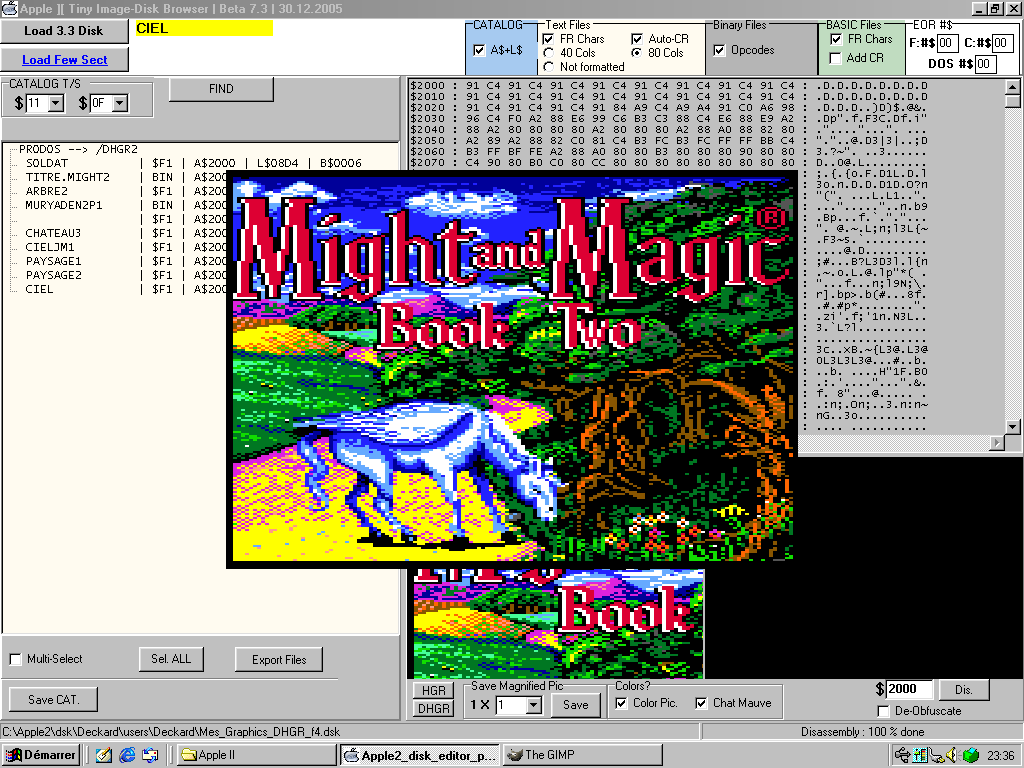1024x768 pixels.
Task: Click the Might and Magic magnified picture
Action: (x=513, y=369)
